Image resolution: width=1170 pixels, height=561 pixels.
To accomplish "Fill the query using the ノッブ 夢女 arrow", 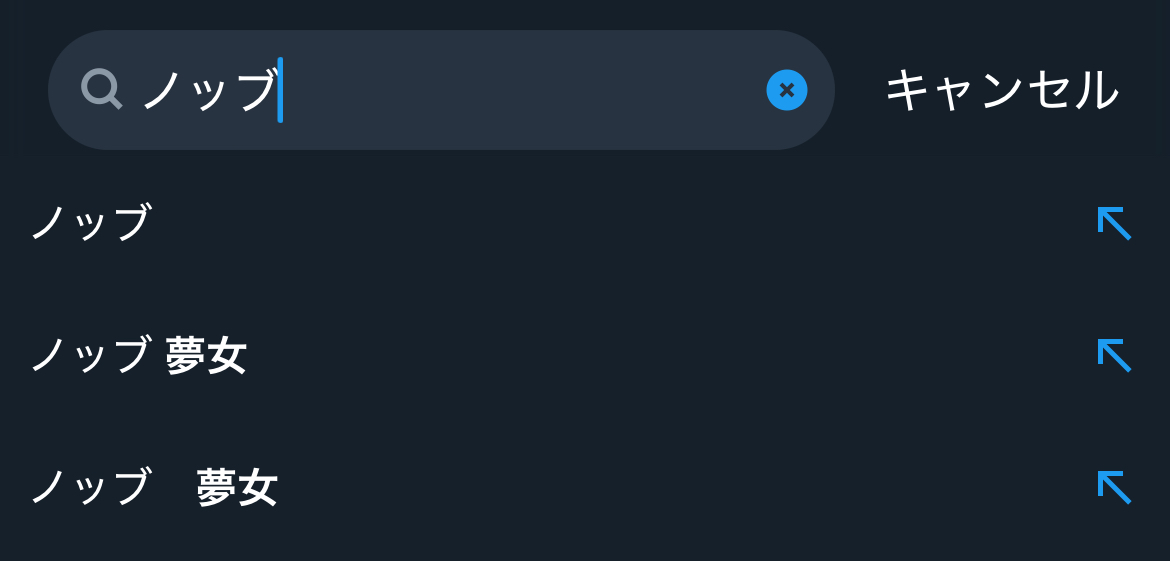I will pyautogui.click(x=1113, y=355).
